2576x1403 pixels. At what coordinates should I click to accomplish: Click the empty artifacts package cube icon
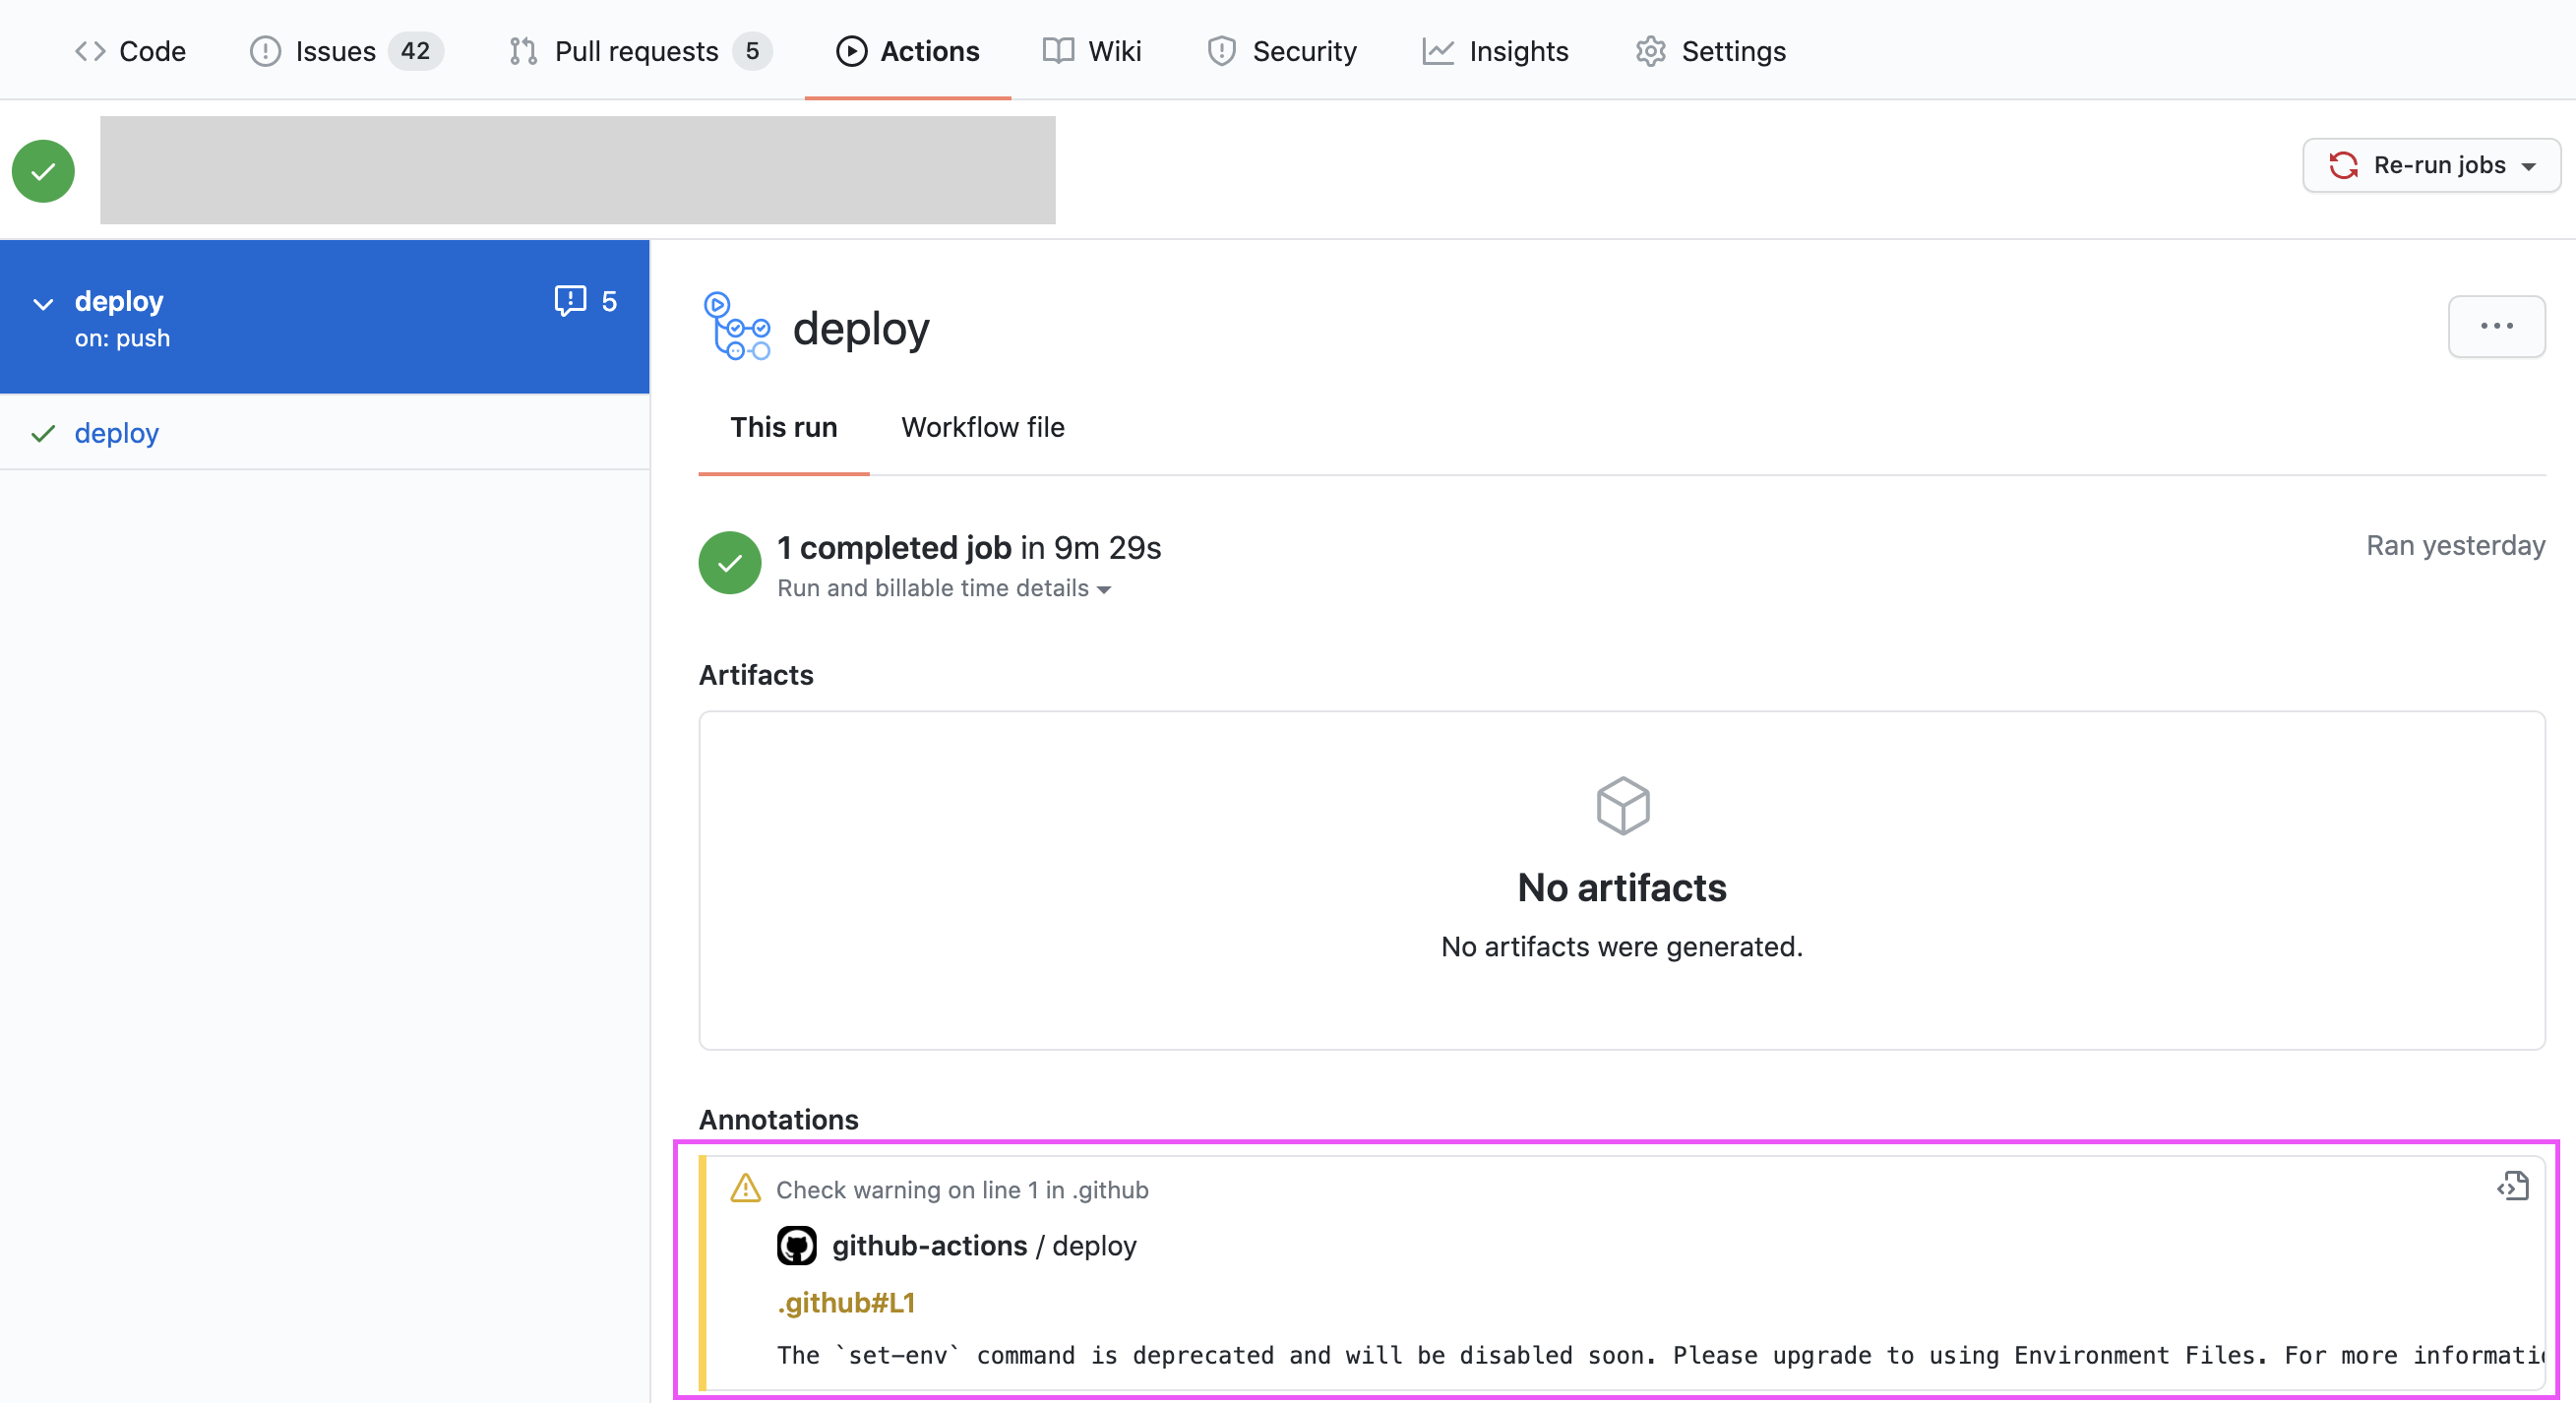(x=1622, y=806)
